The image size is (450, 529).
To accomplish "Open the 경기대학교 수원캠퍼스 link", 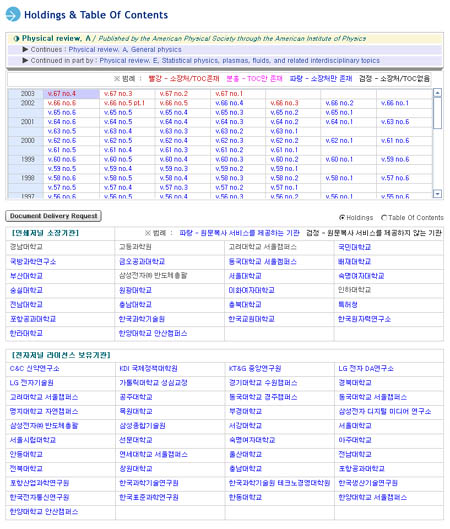I will pyautogui.click(x=263, y=383).
